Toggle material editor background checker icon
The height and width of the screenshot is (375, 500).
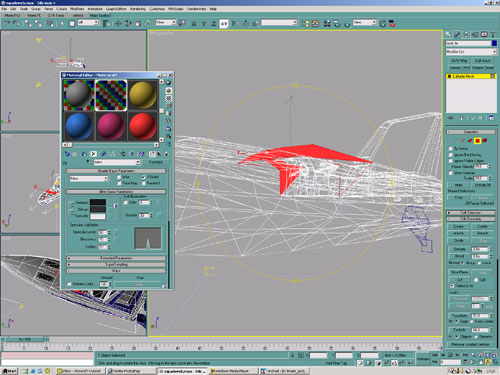169,98
